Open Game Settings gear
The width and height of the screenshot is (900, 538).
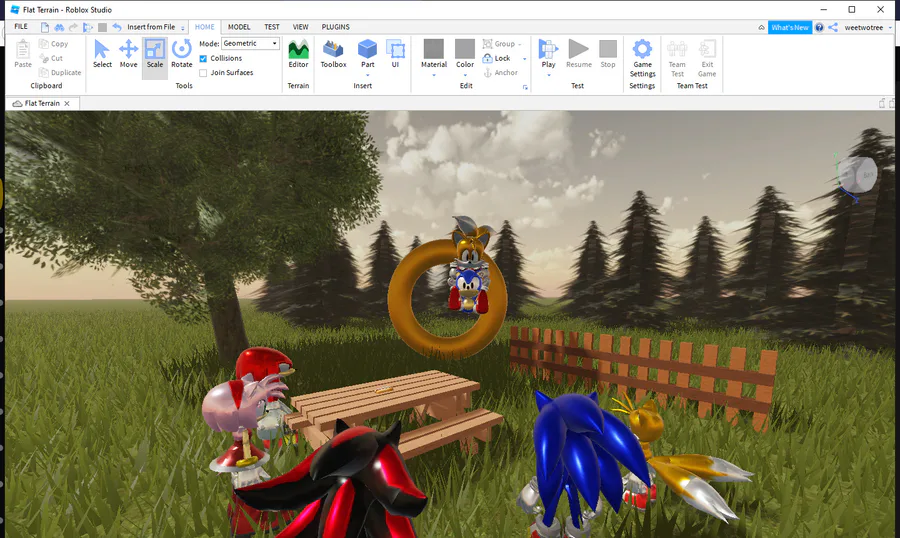[x=642, y=58]
